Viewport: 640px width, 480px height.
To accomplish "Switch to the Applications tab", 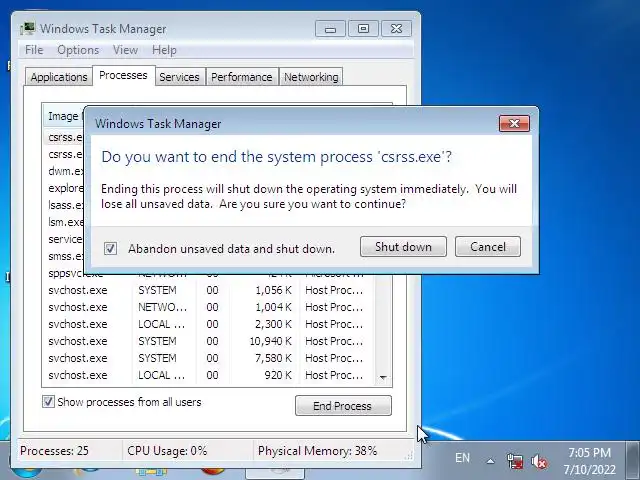I will tap(59, 77).
